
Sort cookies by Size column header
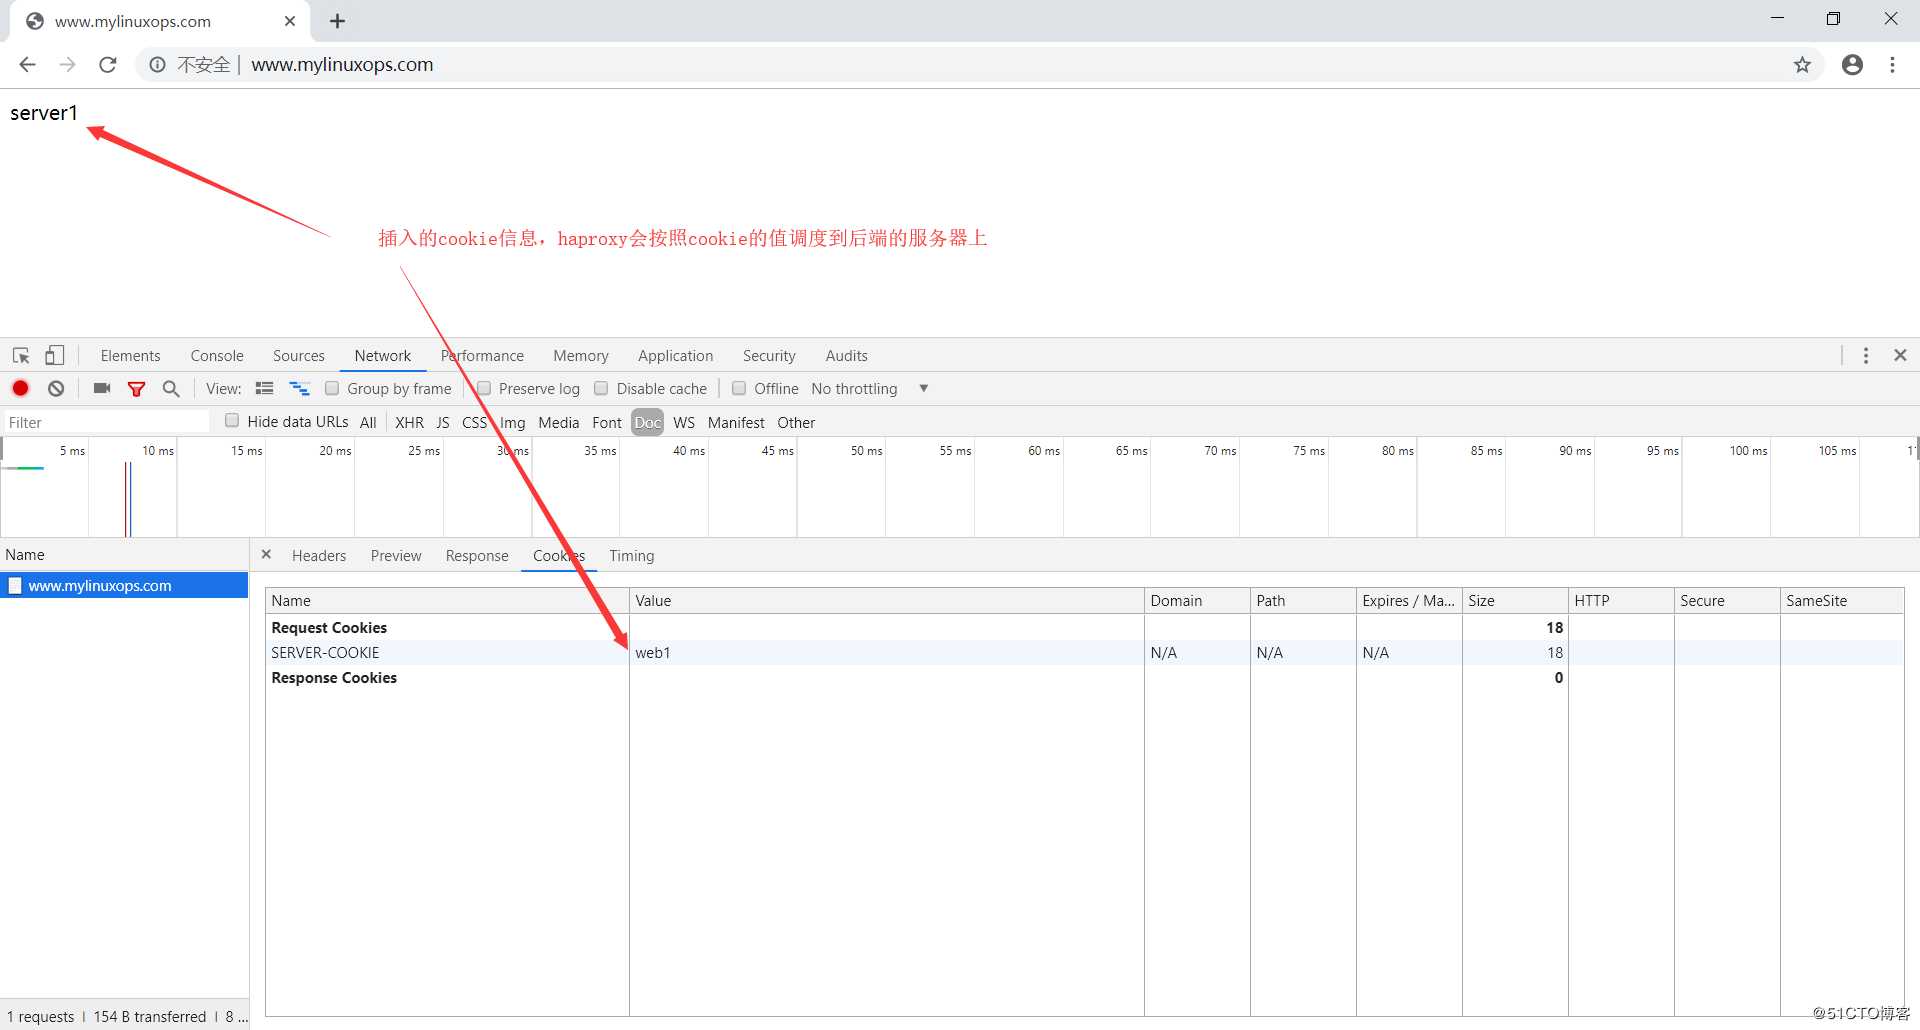[1515, 601]
